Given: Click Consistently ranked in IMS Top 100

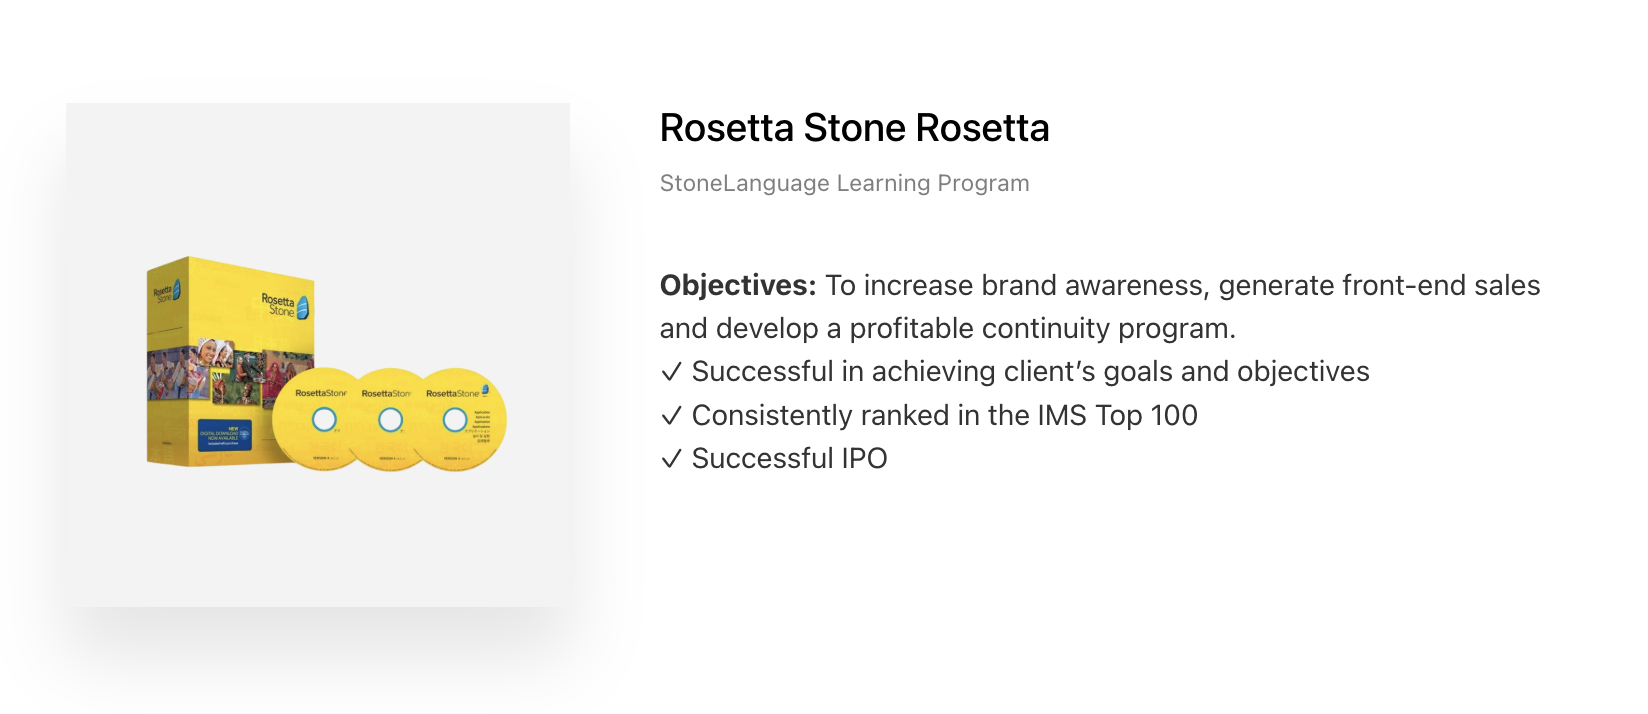Looking at the screenshot, I should point(945,415).
